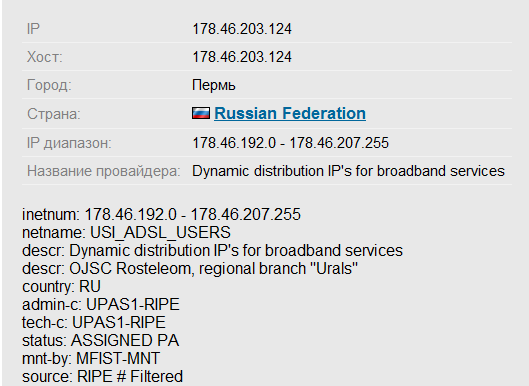Open the Russian Federation link
This screenshot has height=386, width=529.
pyautogui.click(x=290, y=113)
